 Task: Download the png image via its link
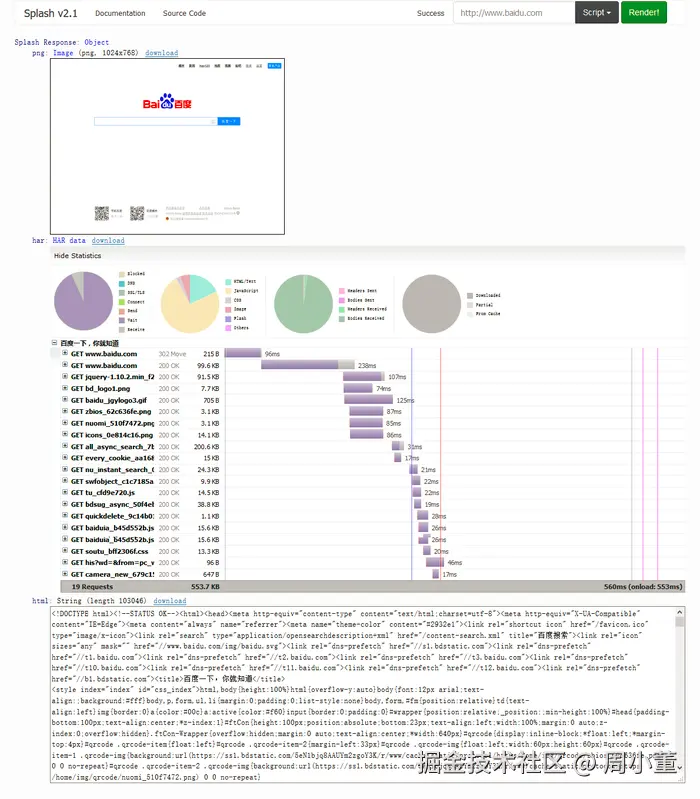[161, 53]
